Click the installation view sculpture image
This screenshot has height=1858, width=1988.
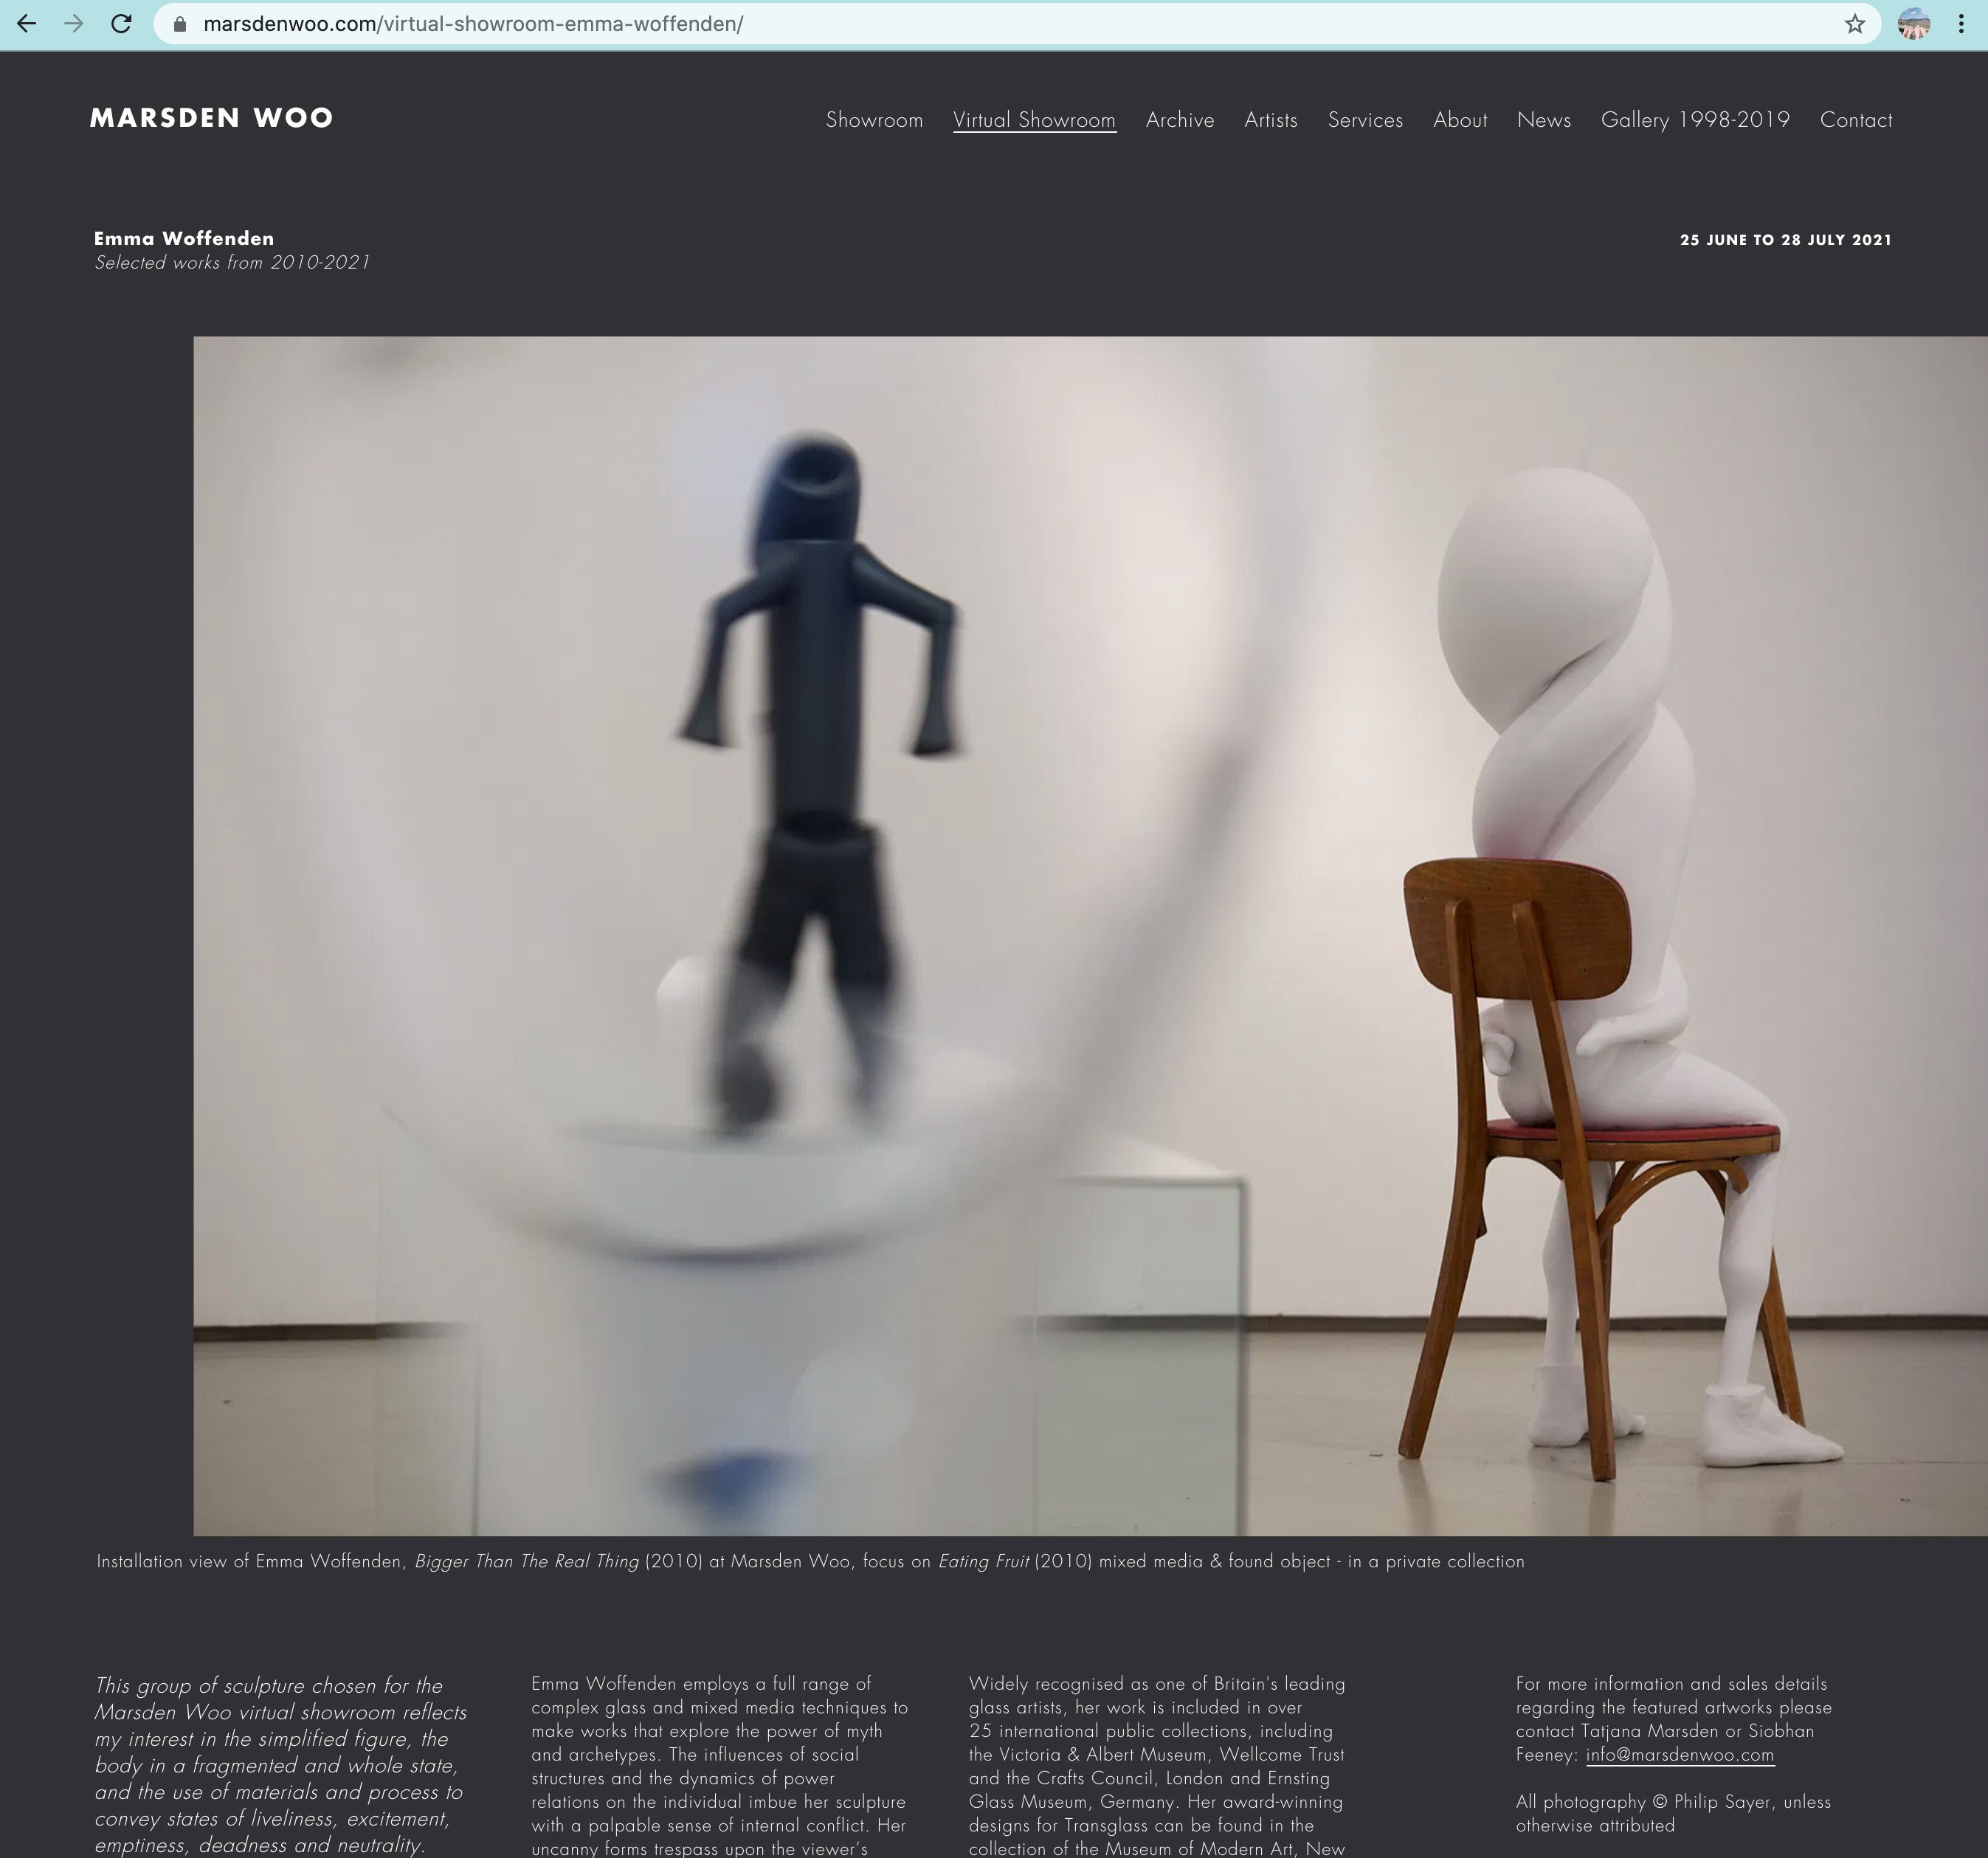coord(1090,935)
